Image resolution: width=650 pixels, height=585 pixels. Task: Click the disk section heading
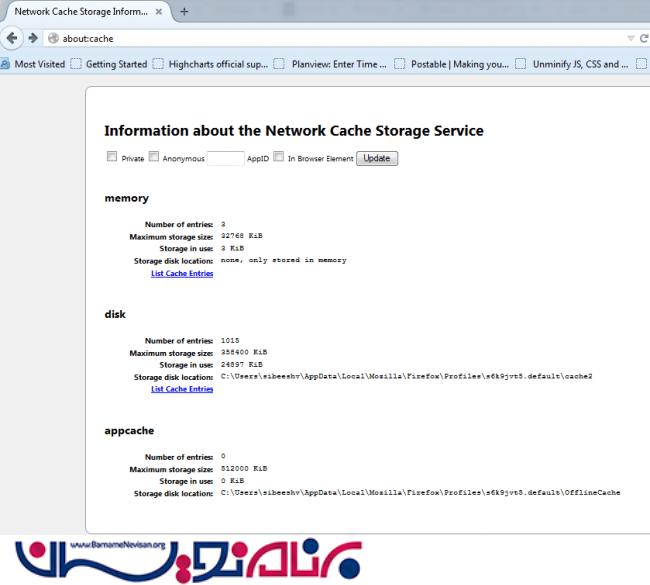115,314
